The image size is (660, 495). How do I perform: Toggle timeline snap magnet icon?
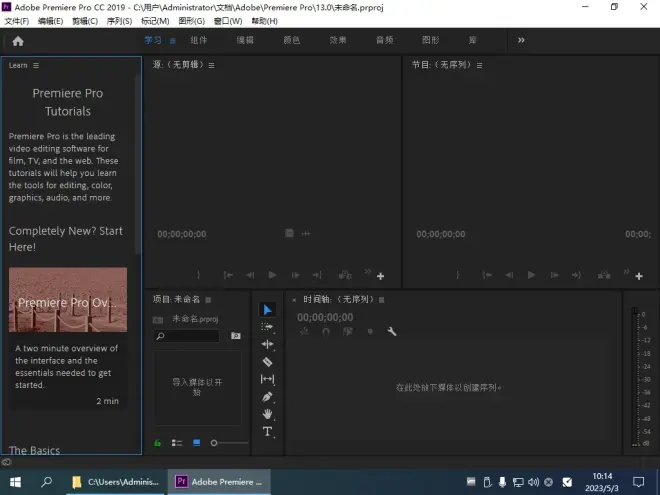tap(326, 332)
